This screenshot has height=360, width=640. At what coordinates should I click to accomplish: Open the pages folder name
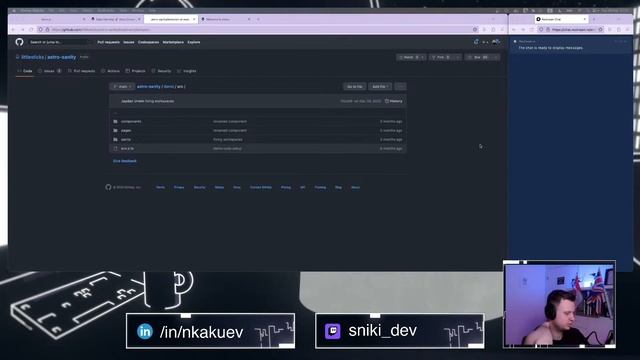point(126,131)
